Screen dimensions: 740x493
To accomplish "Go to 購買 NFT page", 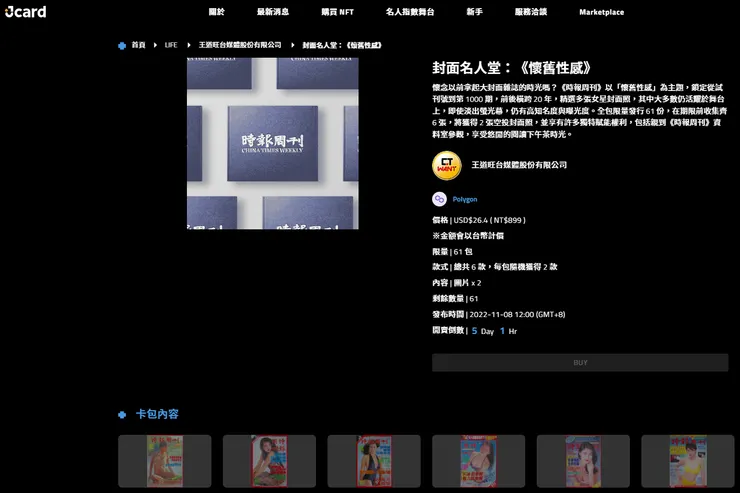I will pyautogui.click(x=337, y=12).
